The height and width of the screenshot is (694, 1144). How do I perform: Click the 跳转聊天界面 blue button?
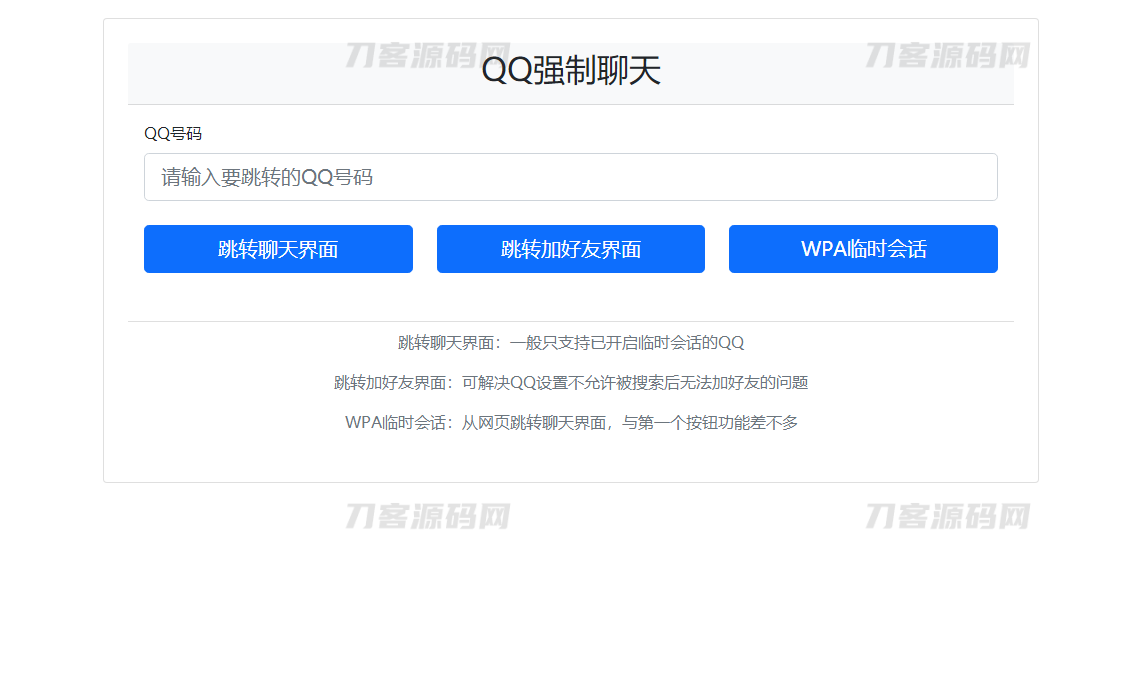coord(278,249)
